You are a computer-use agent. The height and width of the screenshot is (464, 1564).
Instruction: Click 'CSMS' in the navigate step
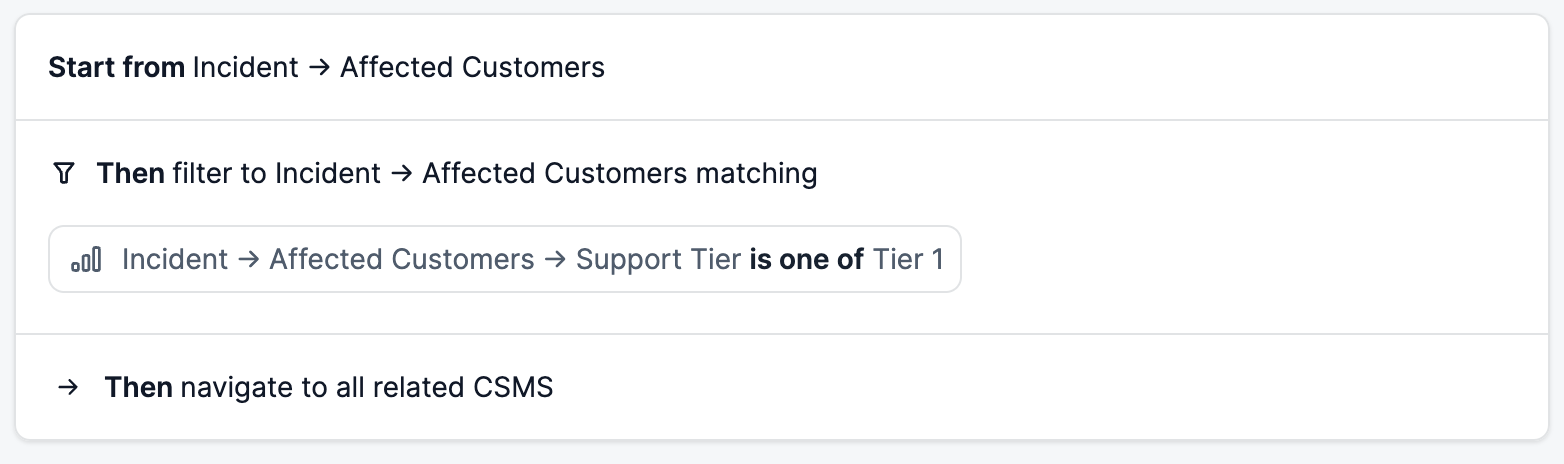click(x=513, y=387)
